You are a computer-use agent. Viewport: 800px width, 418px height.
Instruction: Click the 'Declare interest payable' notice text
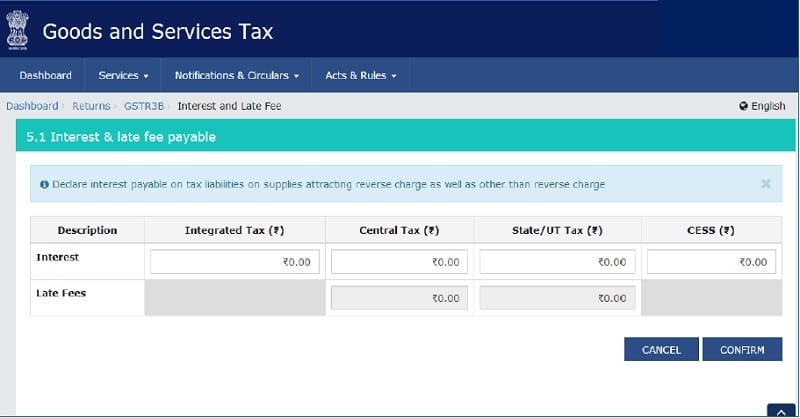click(329, 184)
